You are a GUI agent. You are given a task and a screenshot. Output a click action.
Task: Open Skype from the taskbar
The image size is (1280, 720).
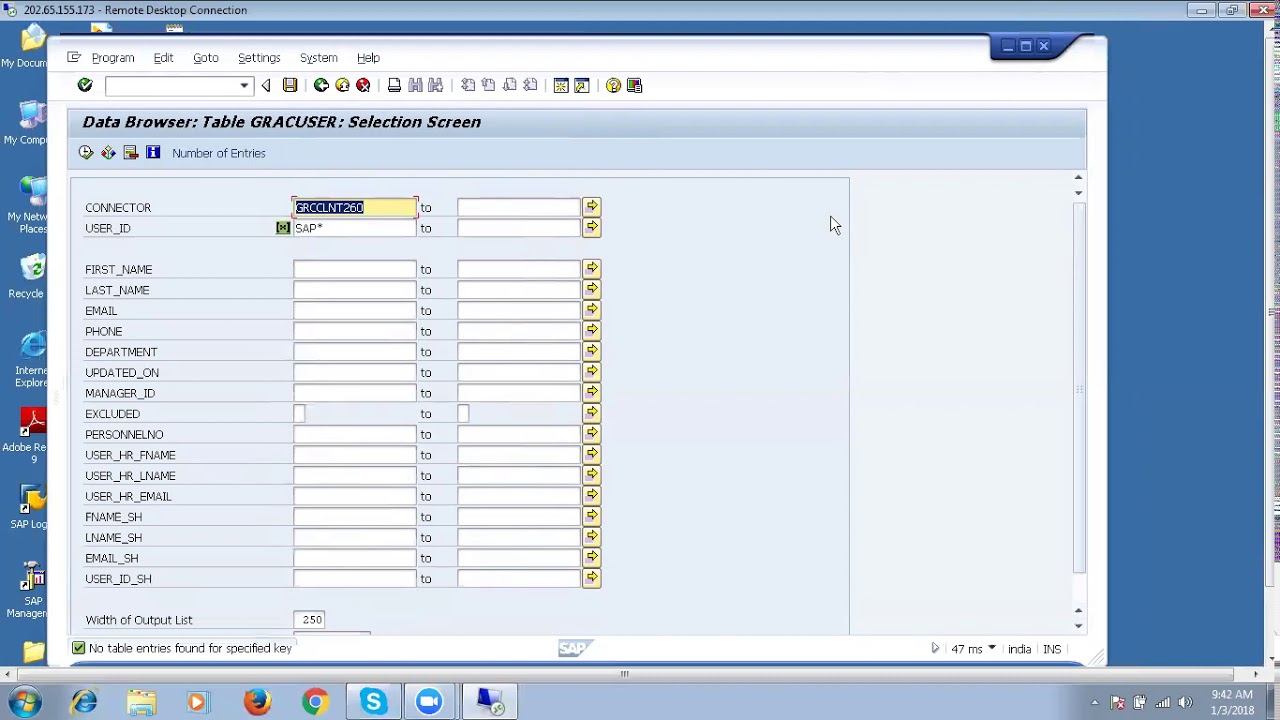(373, 702)
